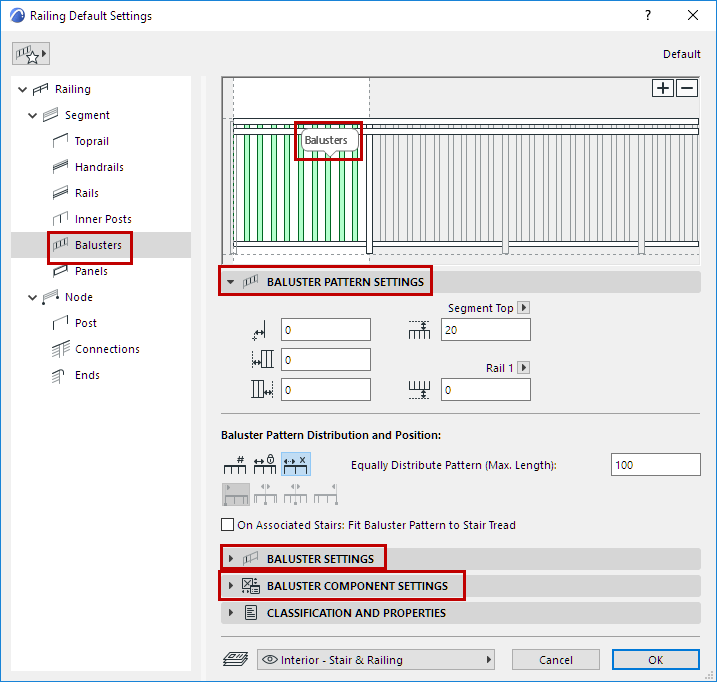Close the Railing Default Settings dialog
The height and width of the screenshot is (682, 717).
pyautogui.click(x=693, y=16)
